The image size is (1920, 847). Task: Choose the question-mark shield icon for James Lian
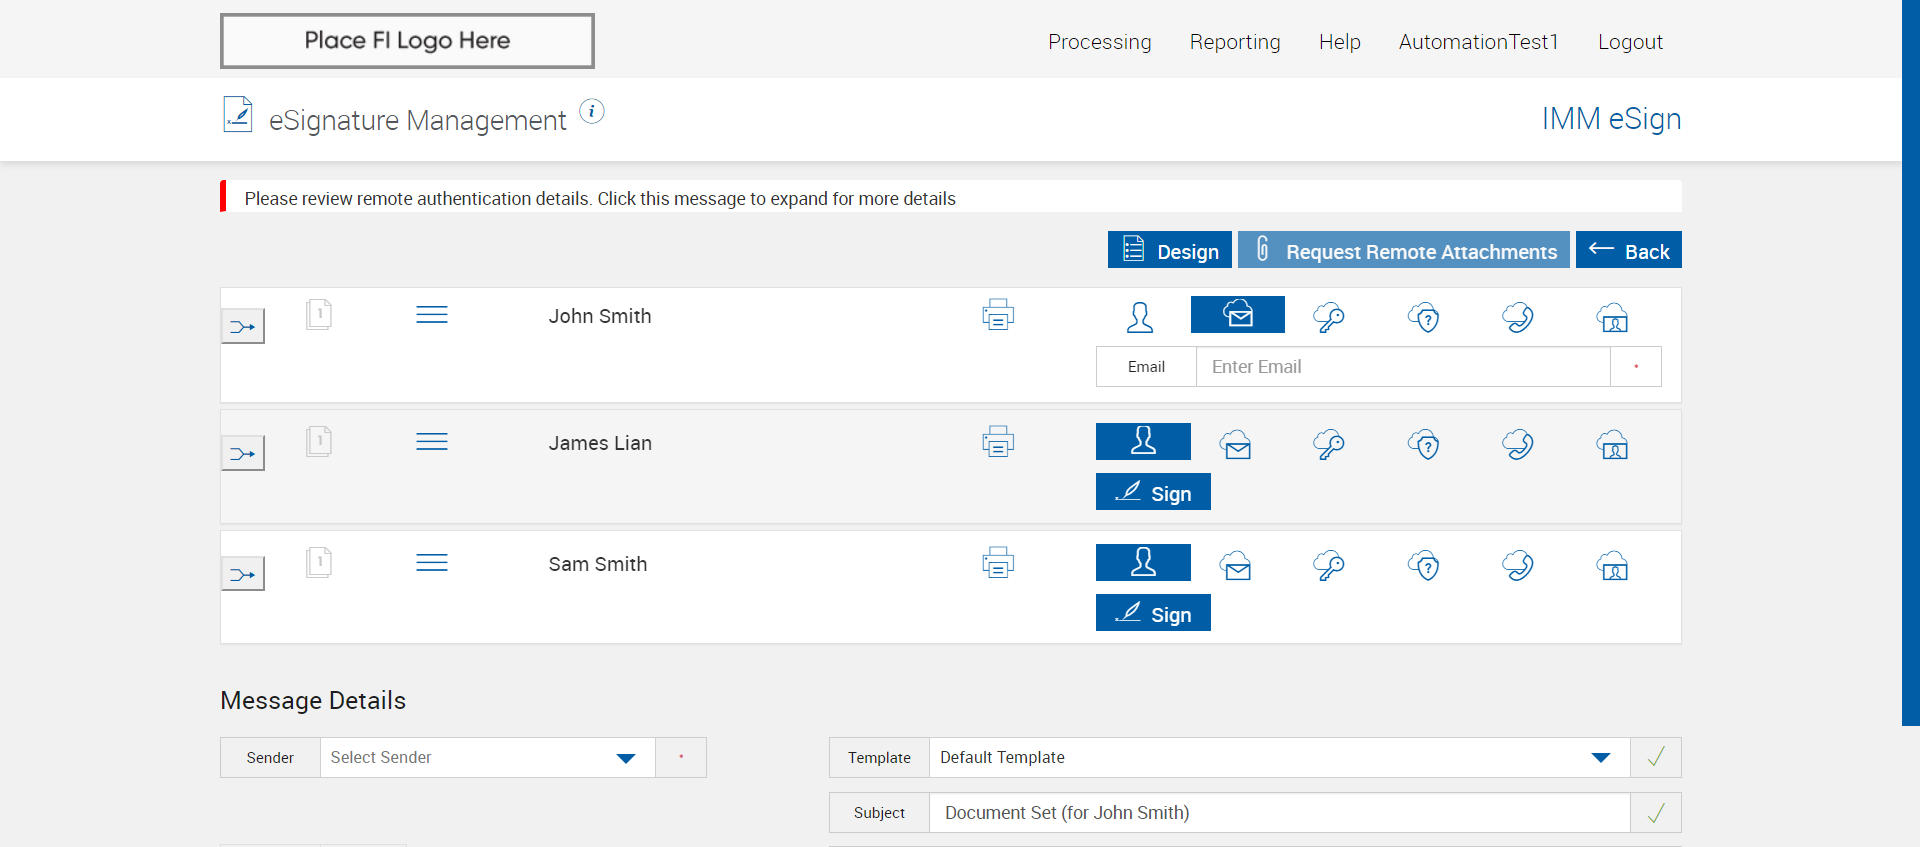coord(1424,444)
